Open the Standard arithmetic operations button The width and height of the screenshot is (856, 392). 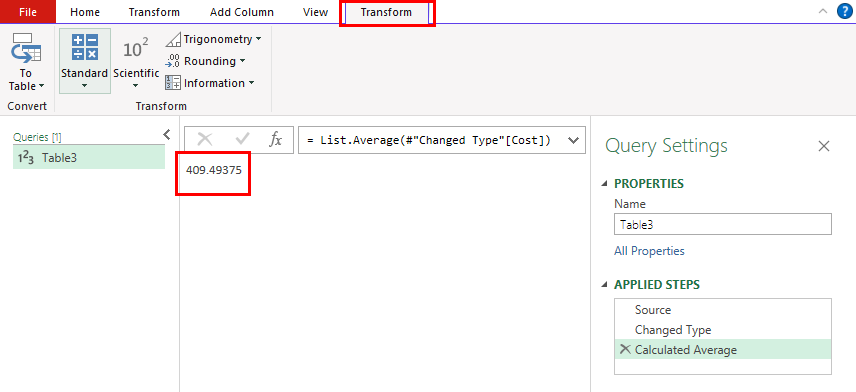point(85,61)
